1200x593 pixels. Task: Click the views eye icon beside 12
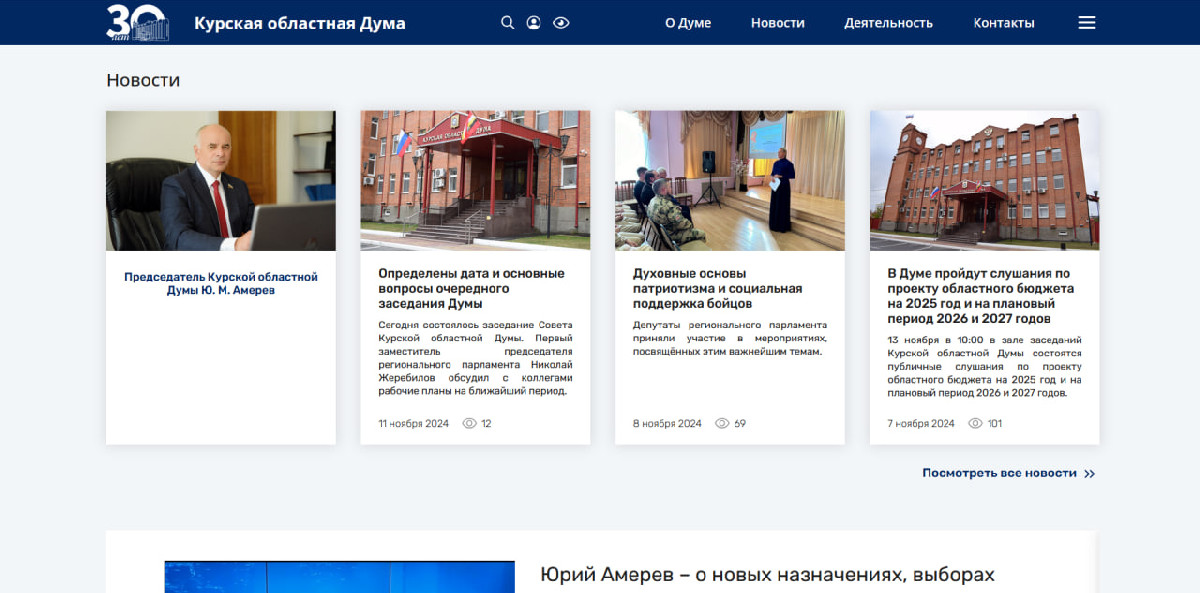click(470, 423)
